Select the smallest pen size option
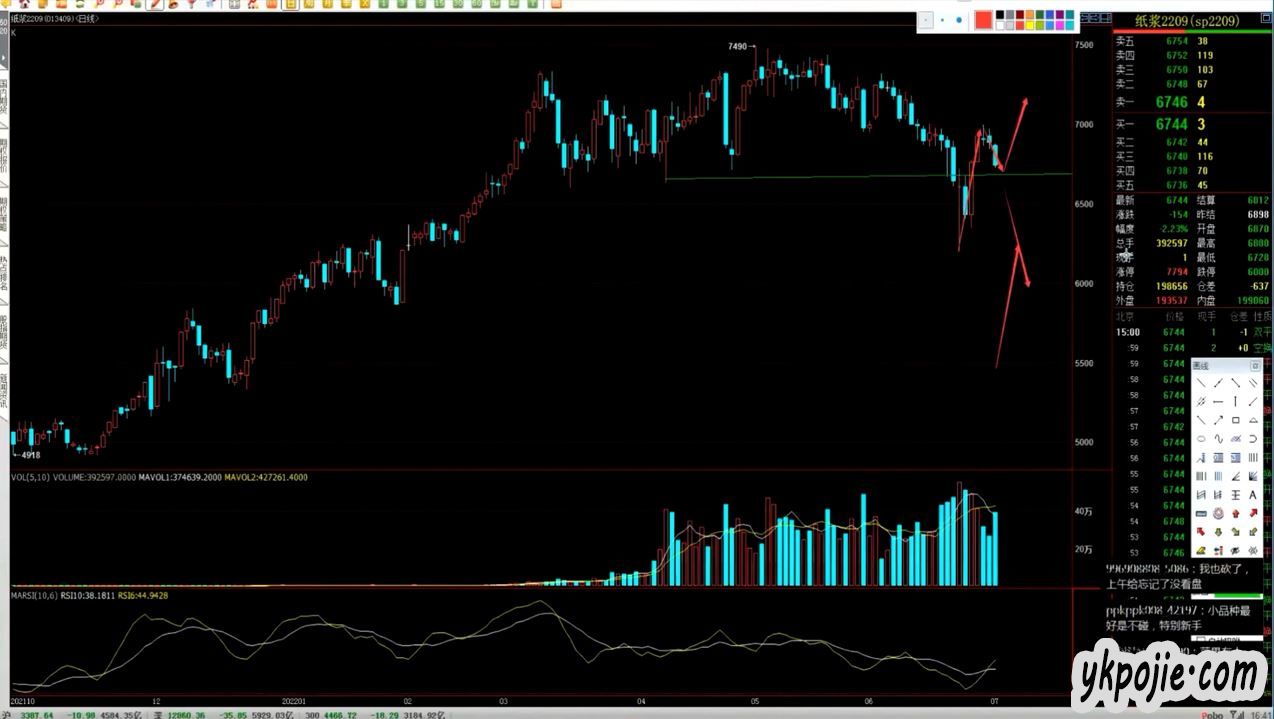Screen dimensions: 1274x719 [926, 20]
